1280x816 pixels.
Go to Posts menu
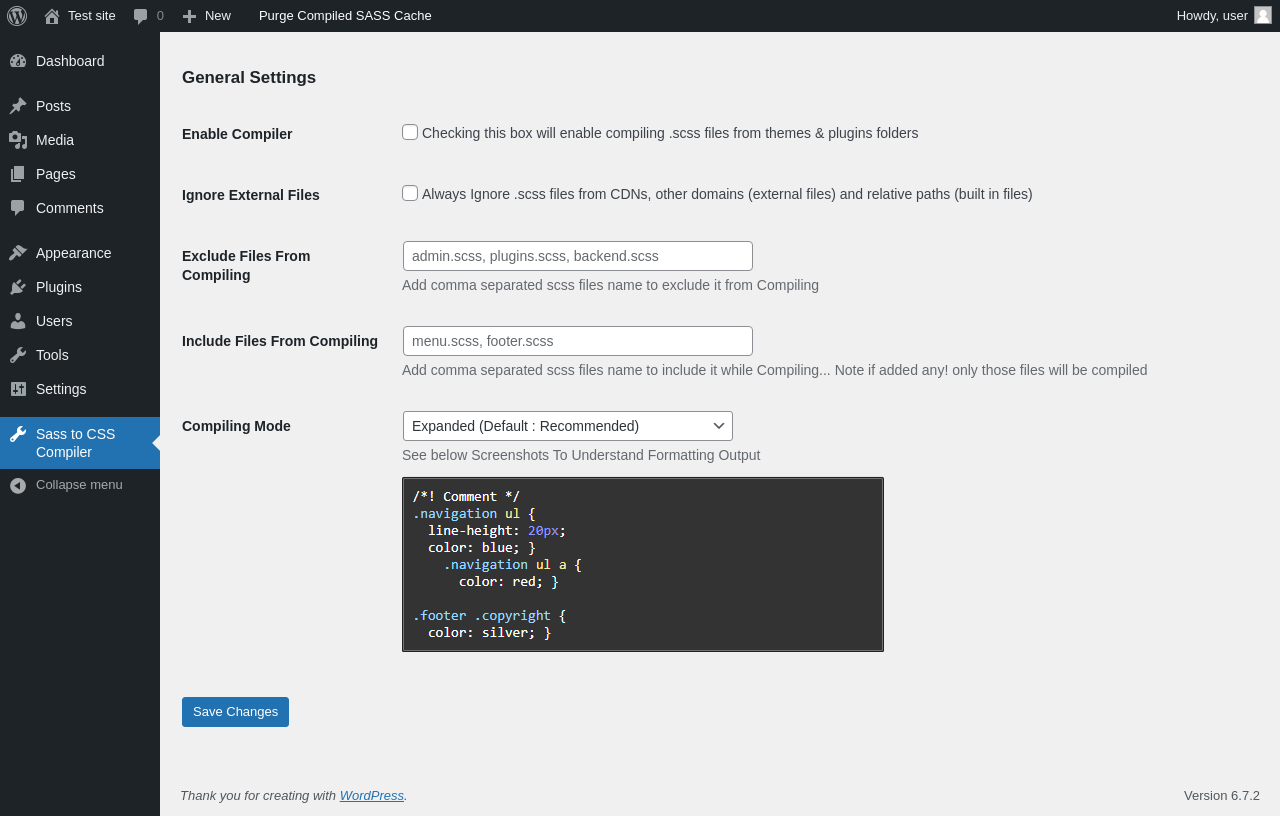80,106
